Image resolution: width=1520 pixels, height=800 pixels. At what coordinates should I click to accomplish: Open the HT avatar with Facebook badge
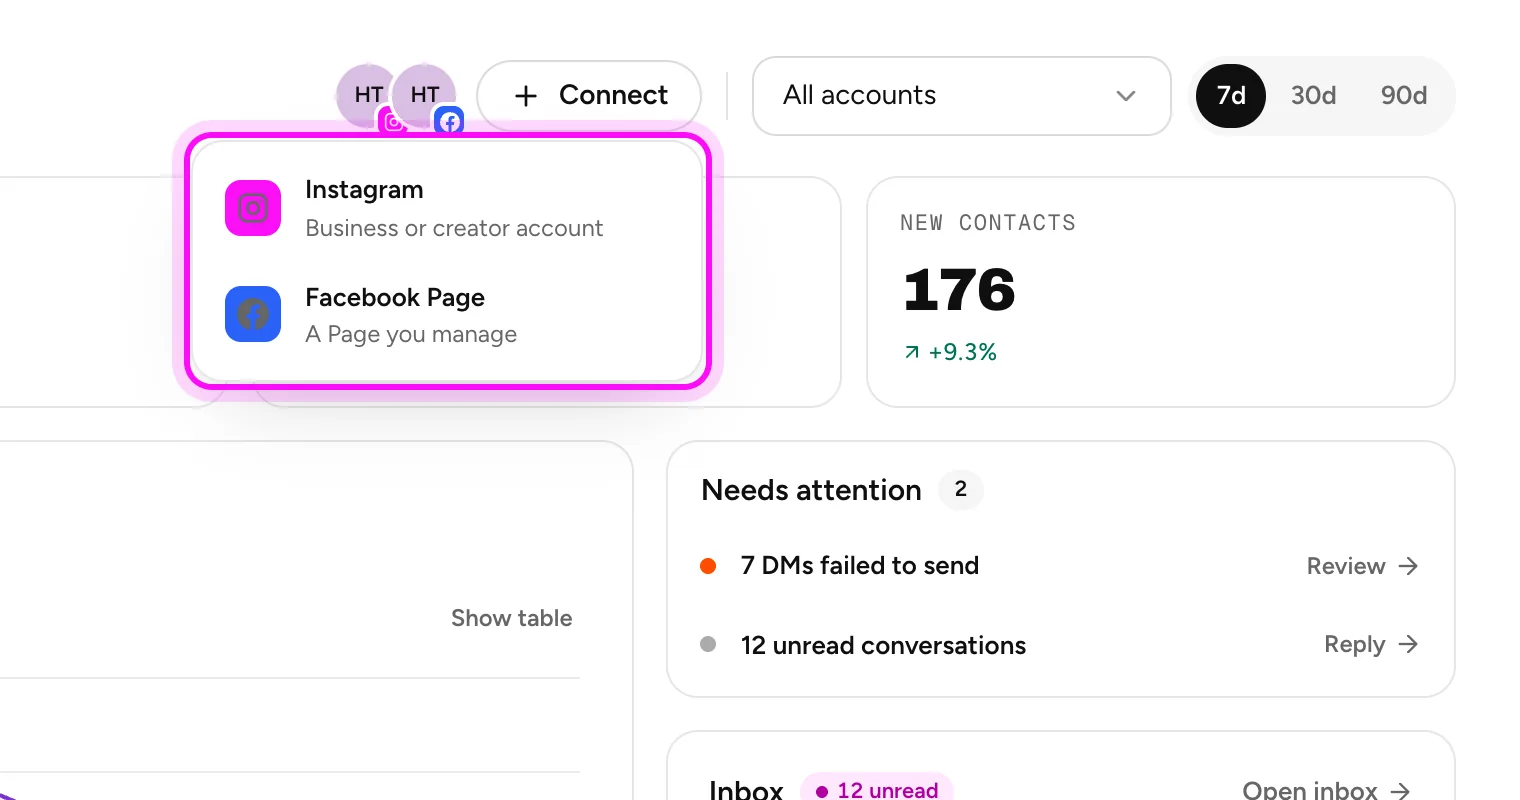tap(425, 95)
